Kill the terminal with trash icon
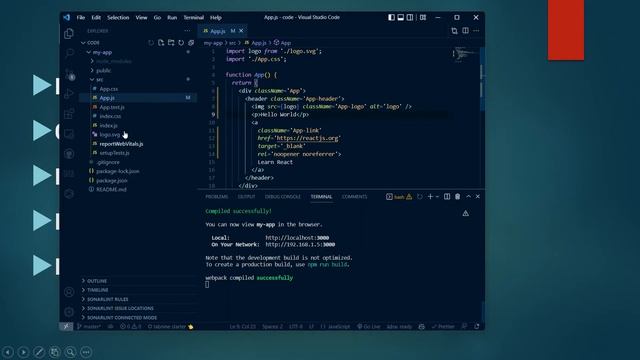The image size is (640, 360). (458, 197)
